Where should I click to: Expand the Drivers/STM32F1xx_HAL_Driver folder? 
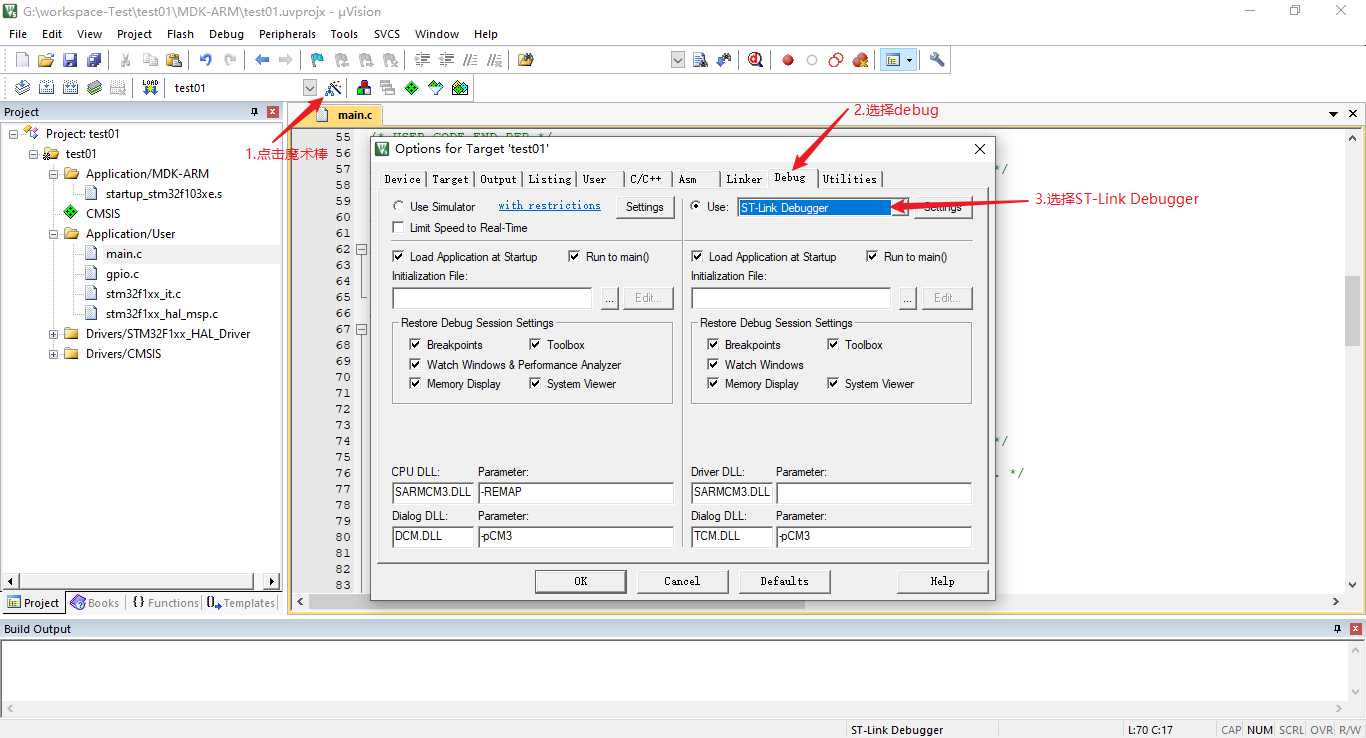point(53,334)
